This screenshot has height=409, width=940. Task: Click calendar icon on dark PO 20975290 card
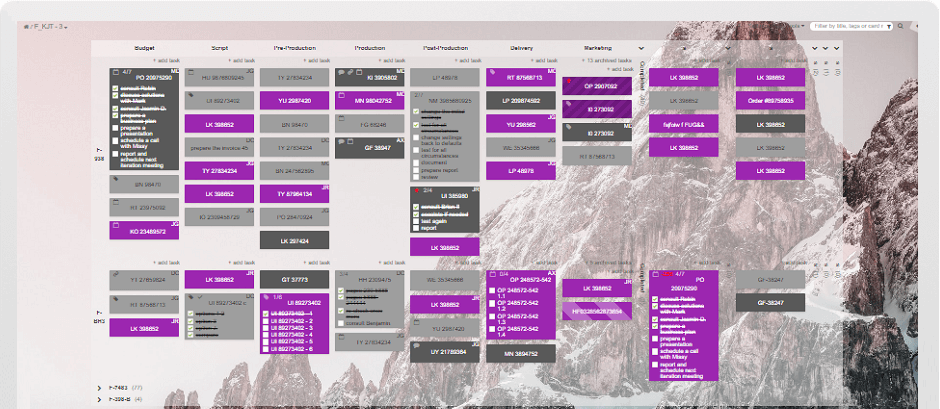point(116,72)
